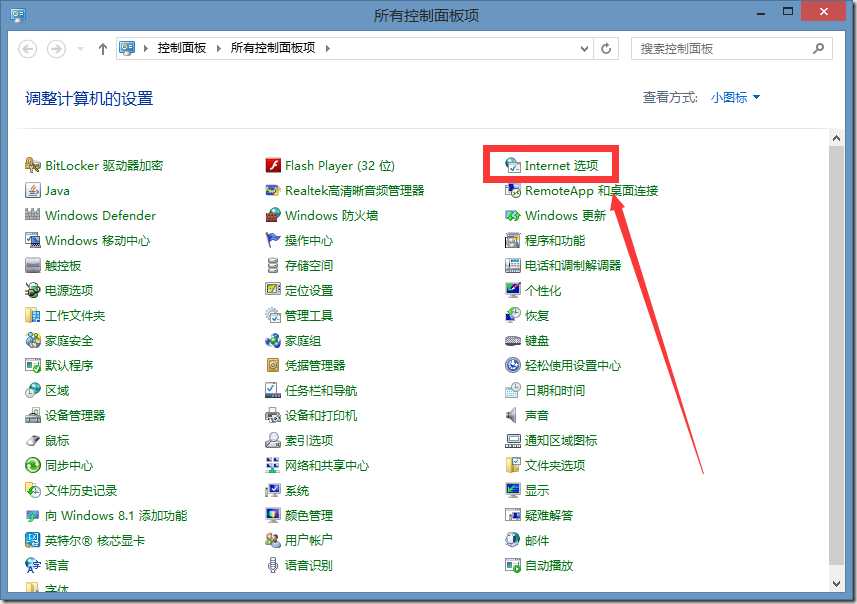
Task: Click the scrollbar up arrow
Action: (836, 138)
